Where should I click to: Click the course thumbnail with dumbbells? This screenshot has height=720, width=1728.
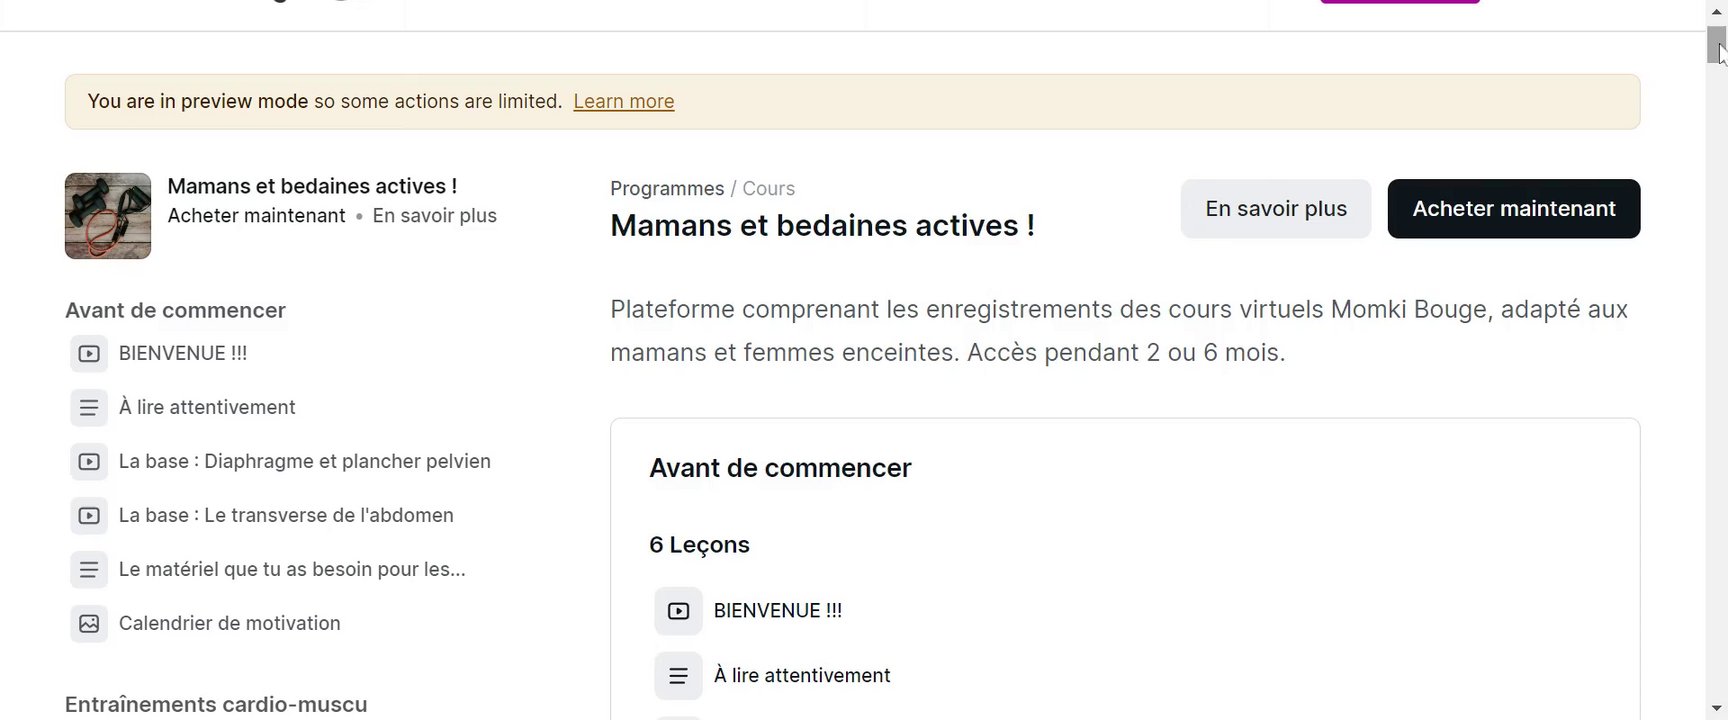pos(108,216)
